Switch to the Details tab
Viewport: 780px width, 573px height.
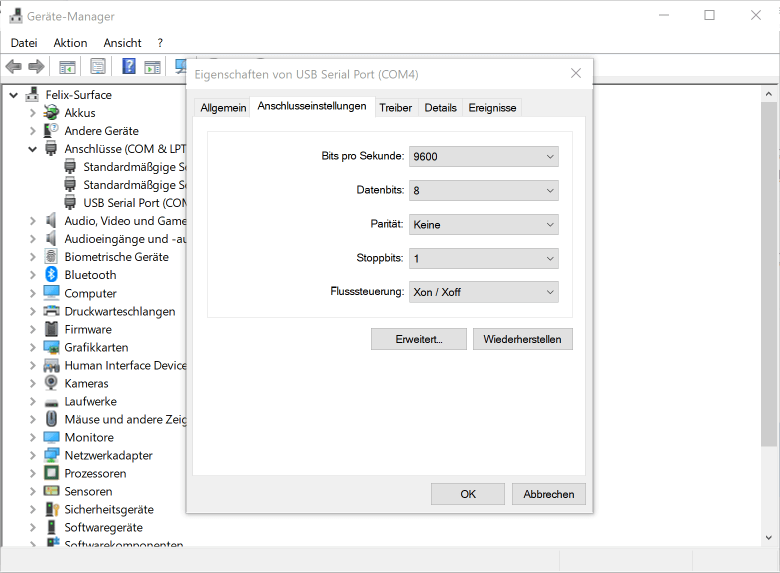440,108
